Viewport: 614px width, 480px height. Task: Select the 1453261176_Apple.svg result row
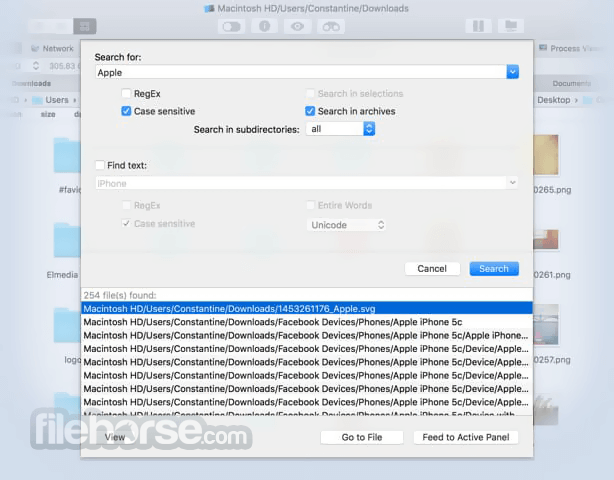click(307, 309)
